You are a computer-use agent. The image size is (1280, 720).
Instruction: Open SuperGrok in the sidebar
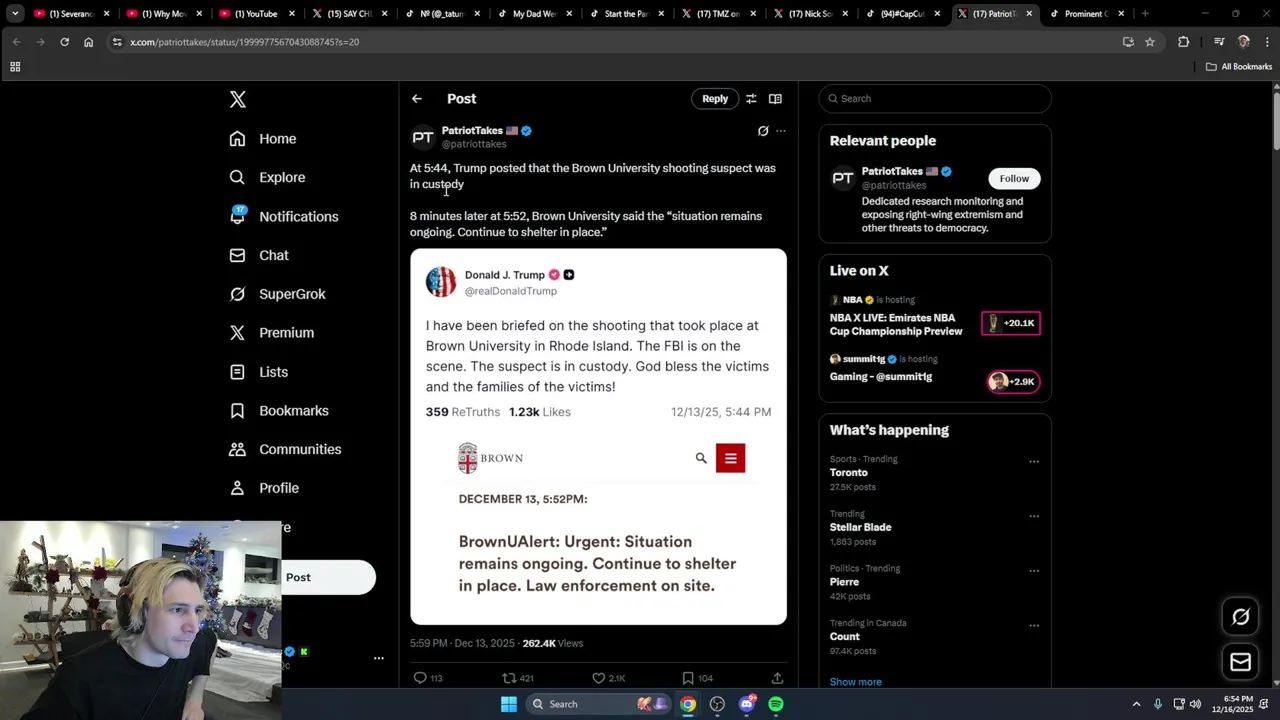(277, 294)
